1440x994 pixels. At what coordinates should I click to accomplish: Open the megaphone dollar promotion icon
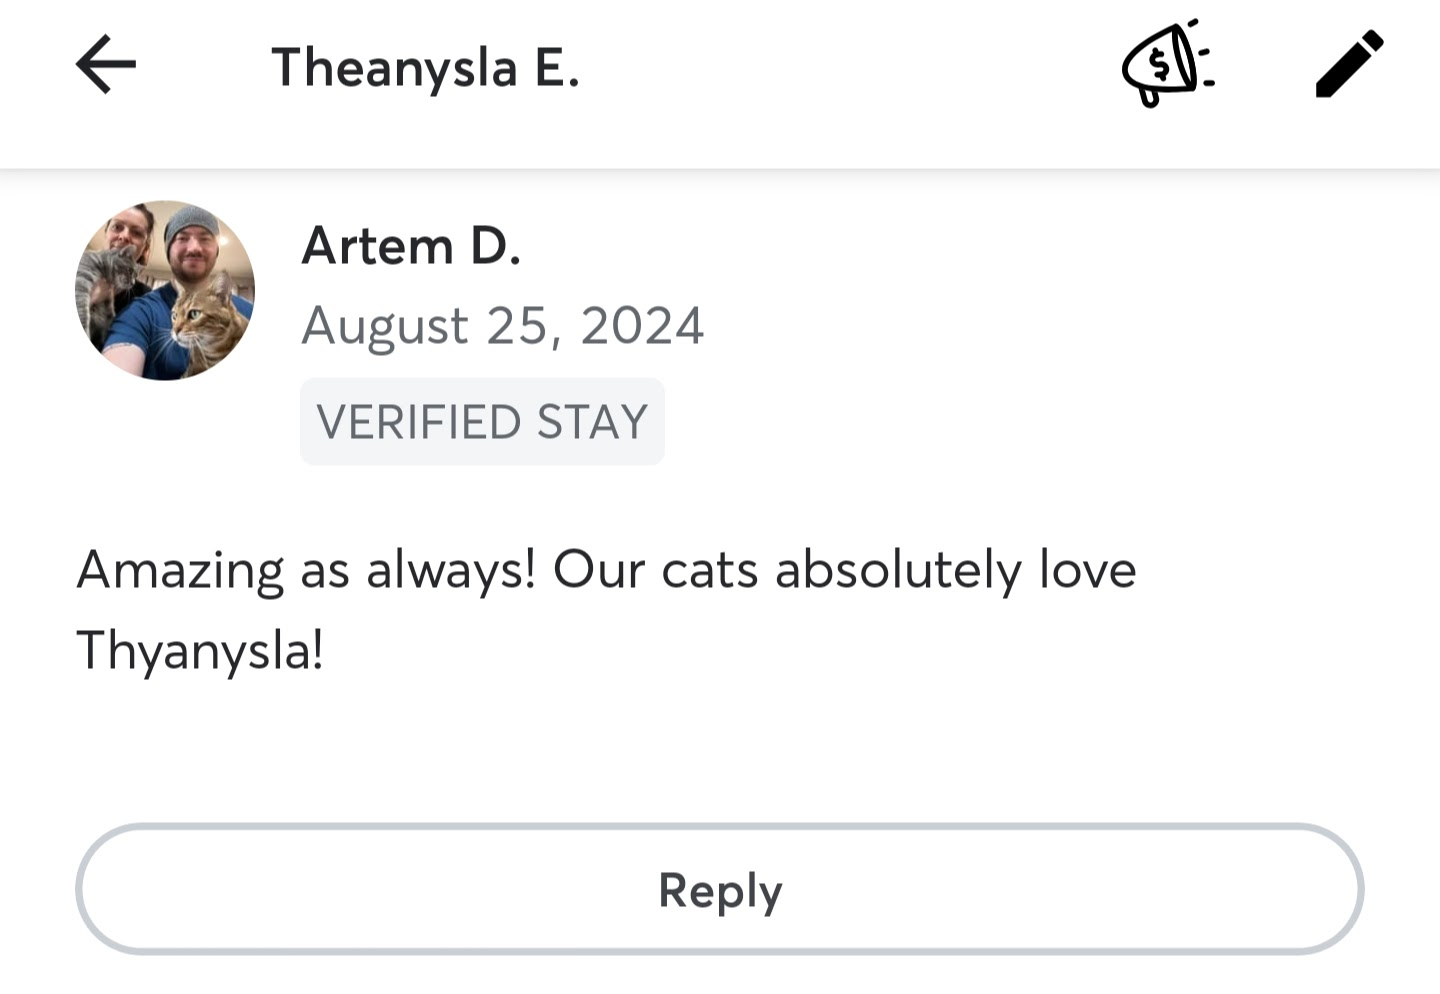click(1166, 65)
